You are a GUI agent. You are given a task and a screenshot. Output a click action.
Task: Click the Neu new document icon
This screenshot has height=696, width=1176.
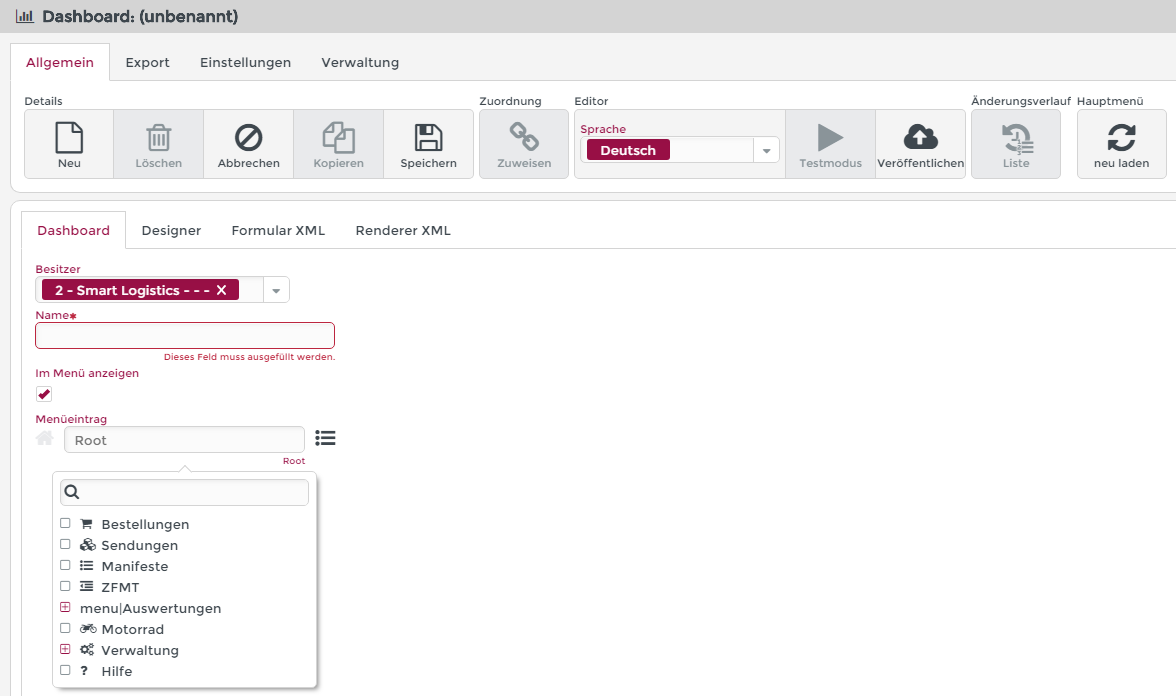click(68, 138)
